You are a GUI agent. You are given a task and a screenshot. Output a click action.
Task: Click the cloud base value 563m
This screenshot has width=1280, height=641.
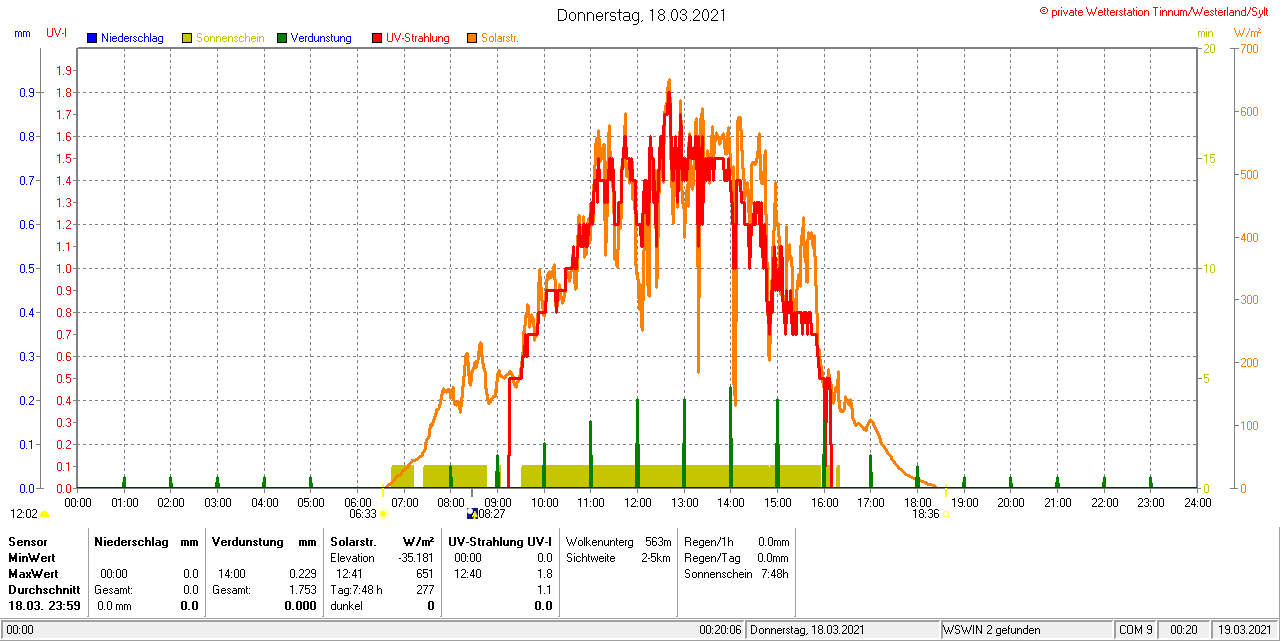coord(658,541)
